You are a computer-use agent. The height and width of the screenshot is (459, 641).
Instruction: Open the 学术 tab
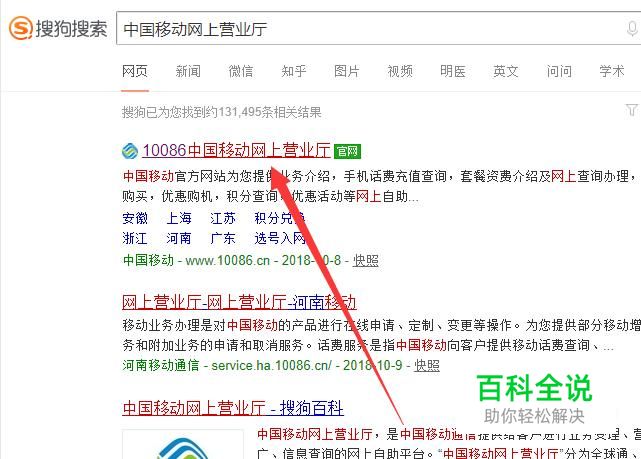[612, 71]
